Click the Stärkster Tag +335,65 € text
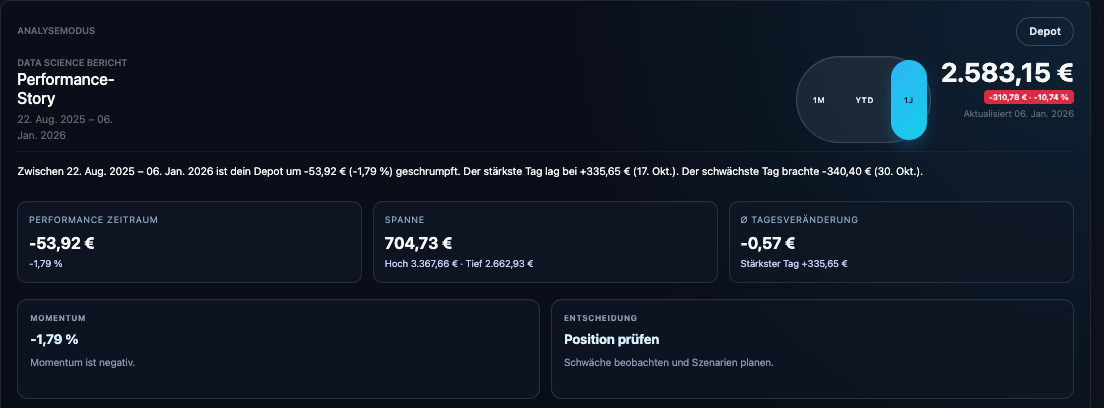 click(794, 264)
